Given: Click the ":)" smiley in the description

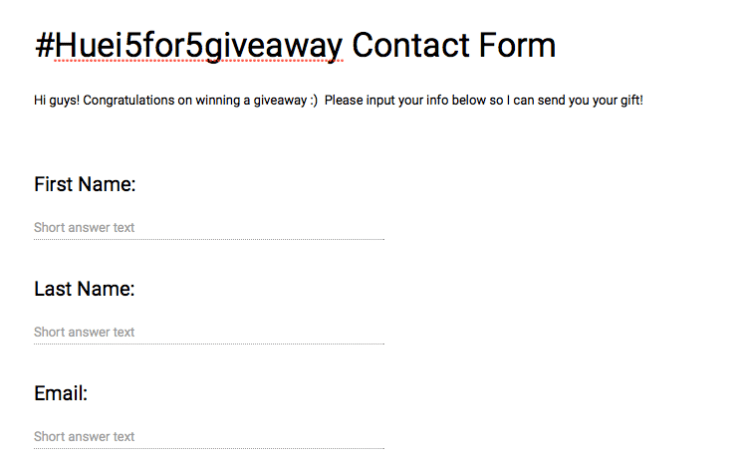Looking at the screenshot, I should click(312, 101).
